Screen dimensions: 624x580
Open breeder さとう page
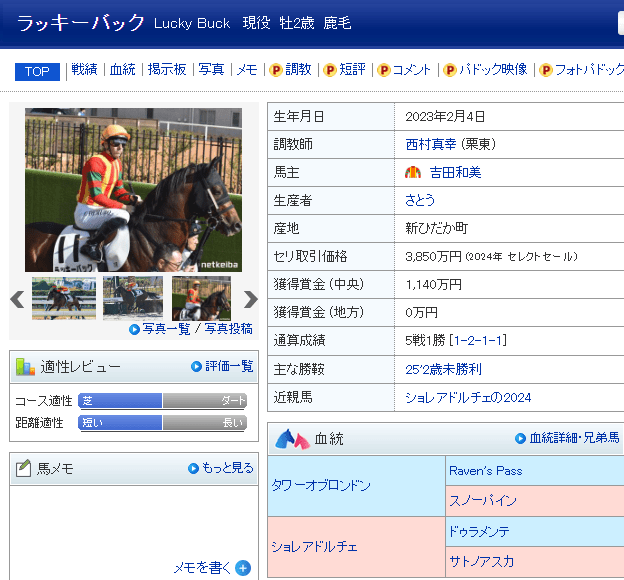click(420, 200)
